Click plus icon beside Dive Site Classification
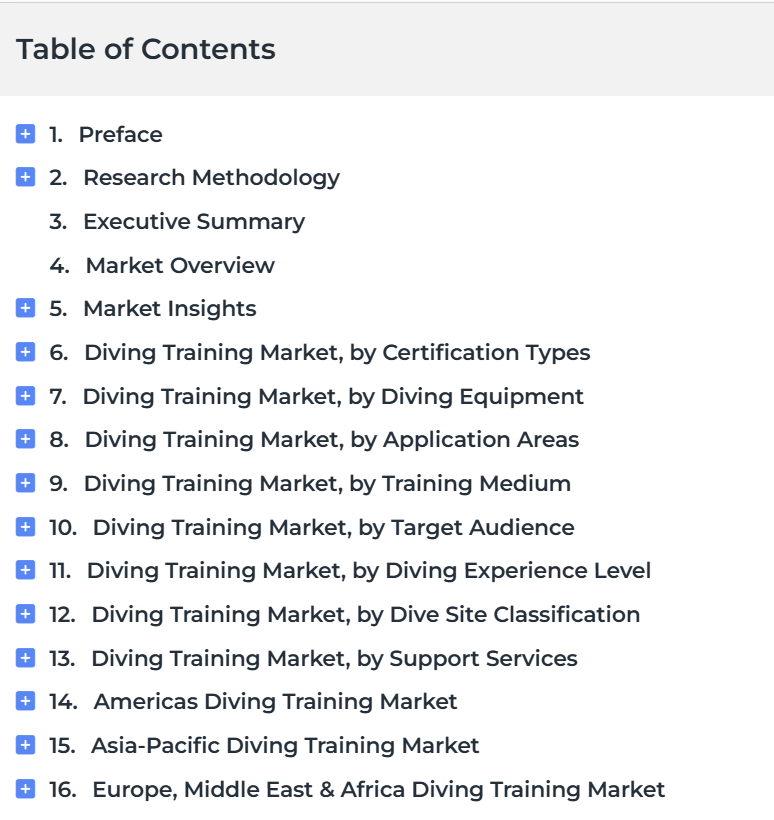 pyautogui.click(x=26, y=615)
